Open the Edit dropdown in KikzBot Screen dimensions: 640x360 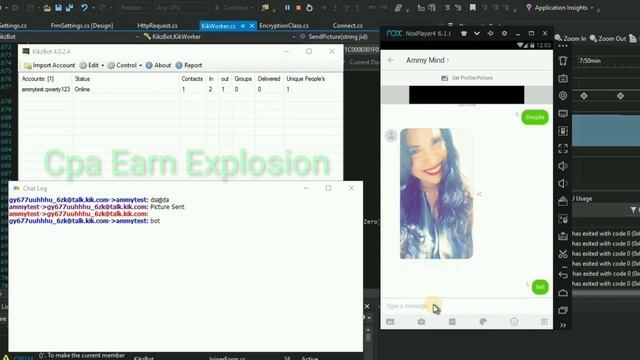92,65
